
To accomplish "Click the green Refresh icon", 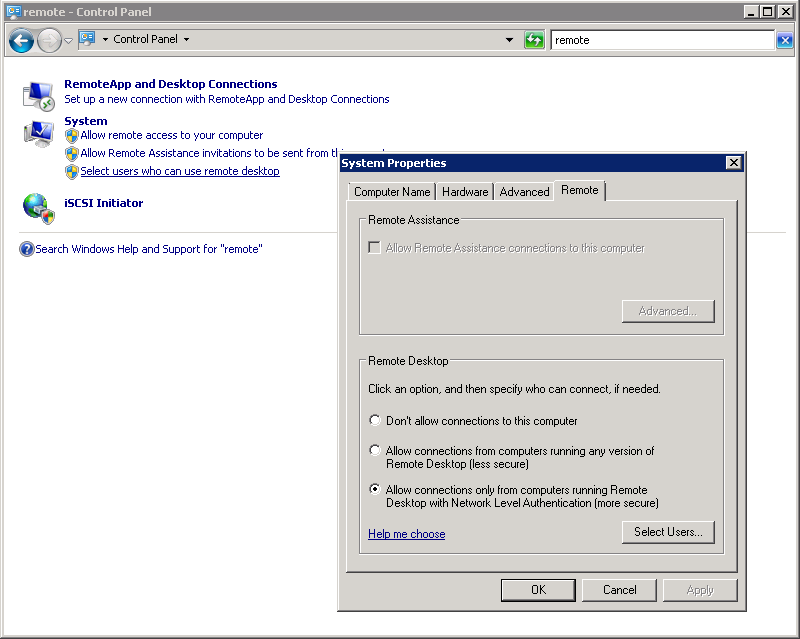I will [x=534, y=40].
